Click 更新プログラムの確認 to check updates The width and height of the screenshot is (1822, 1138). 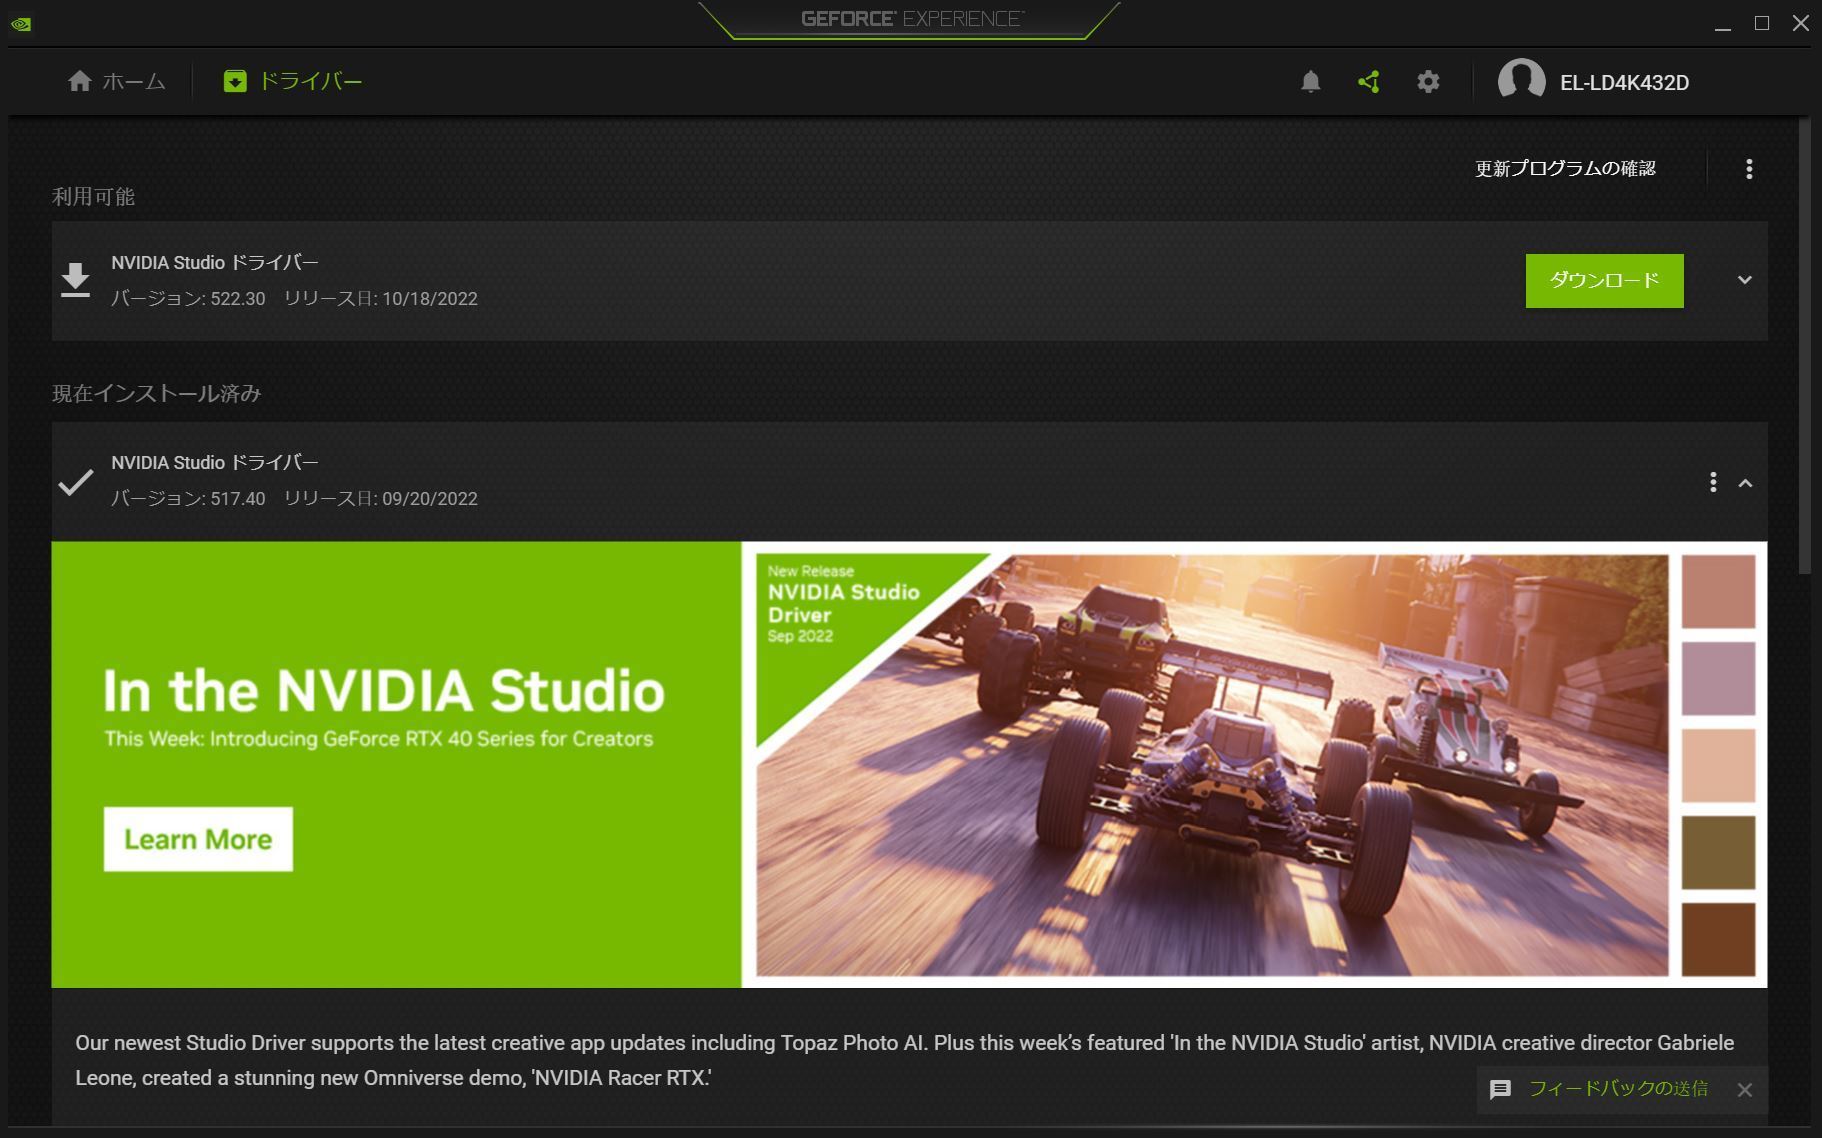(1564, 168)
